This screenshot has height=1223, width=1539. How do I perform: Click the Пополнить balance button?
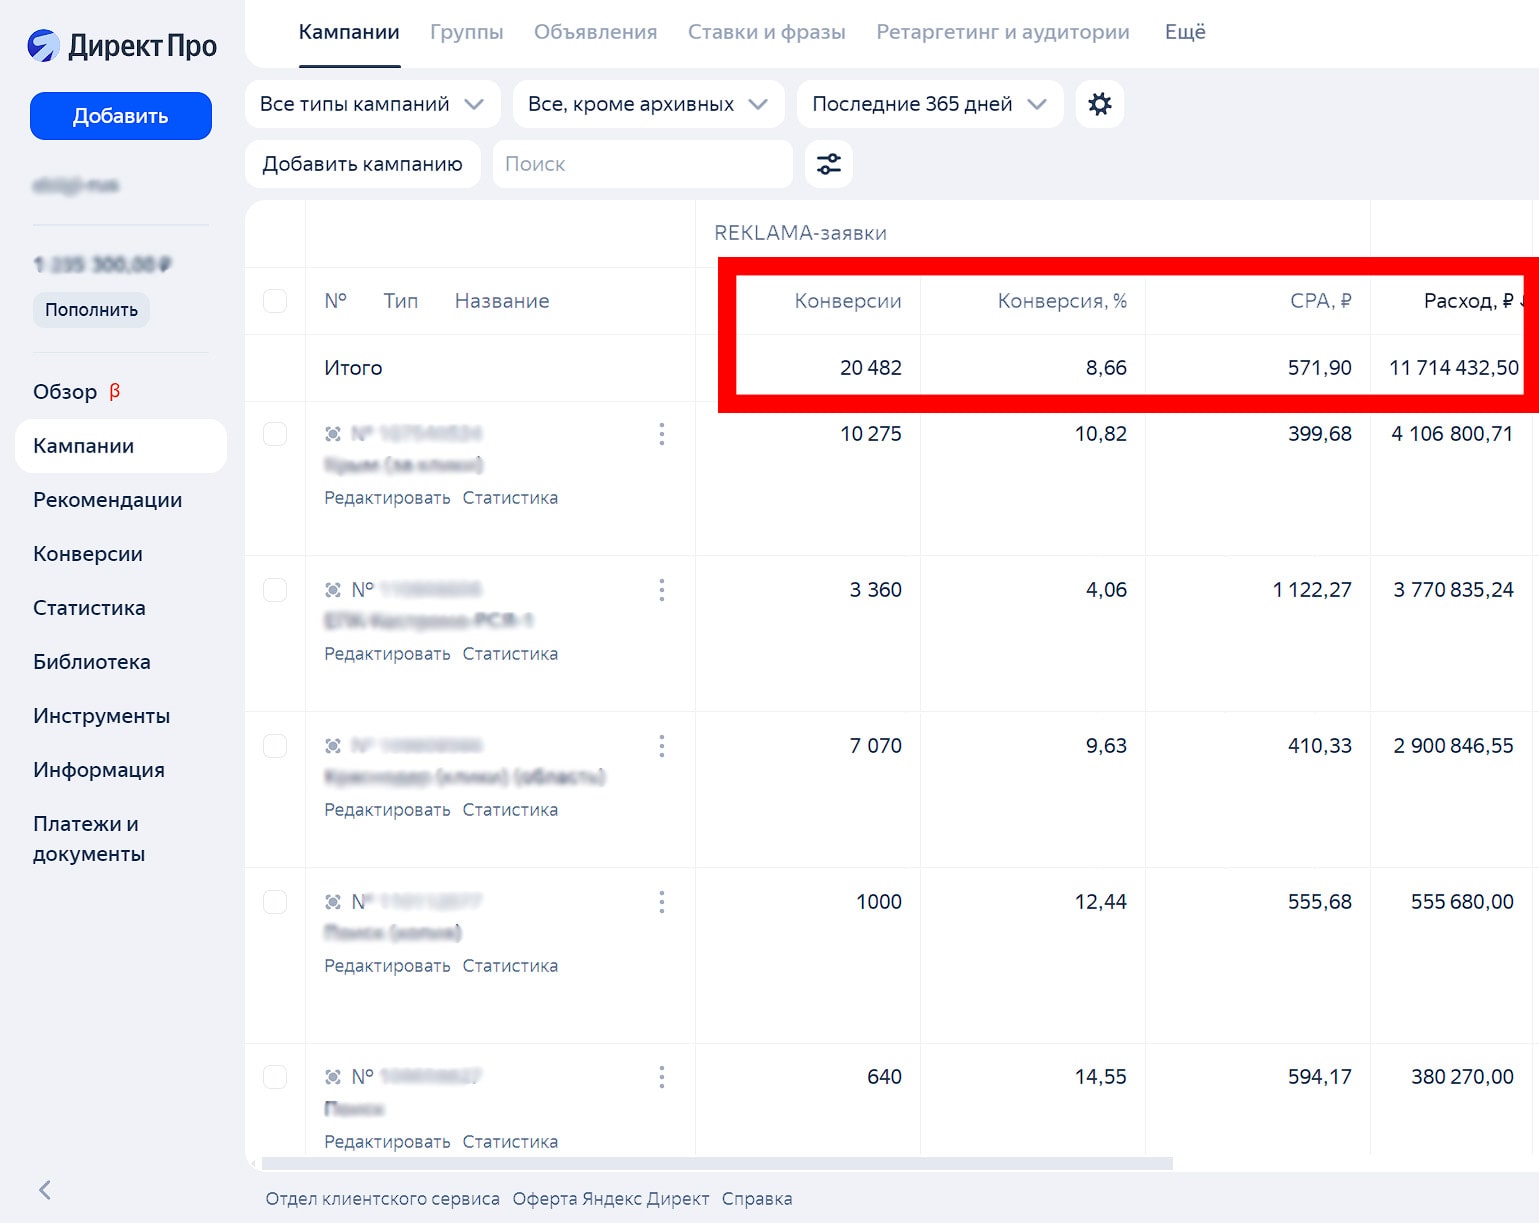click(x=91, y=310)
